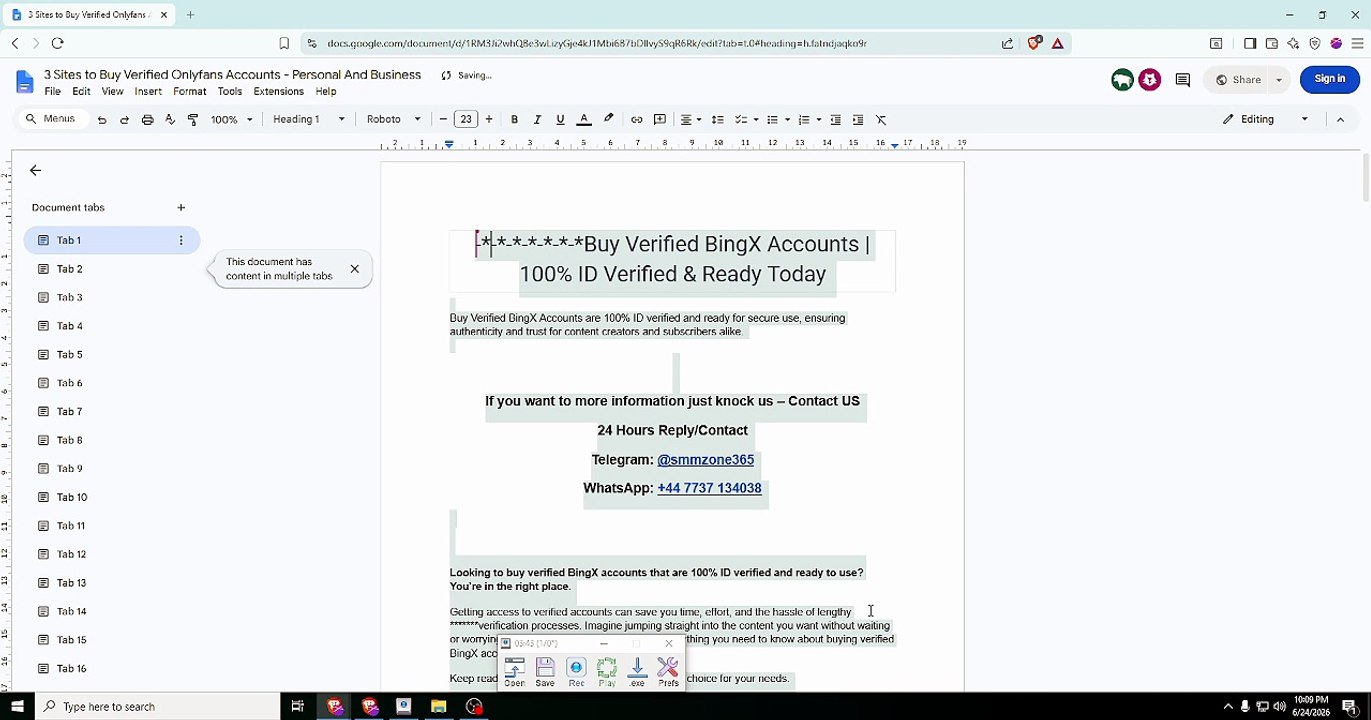
Task: Click the Increase indent icon
Action: pyautogui.click(x=858, y=120)
